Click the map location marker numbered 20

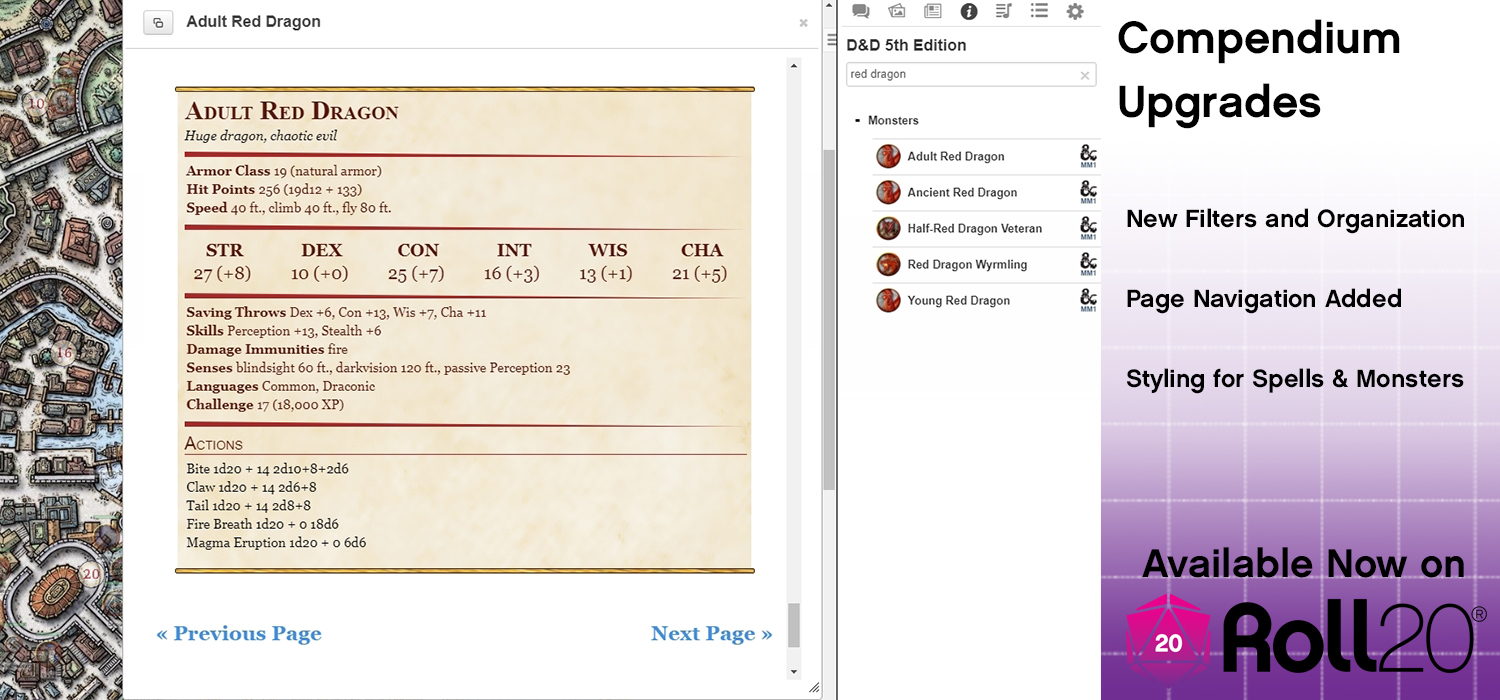92,574
